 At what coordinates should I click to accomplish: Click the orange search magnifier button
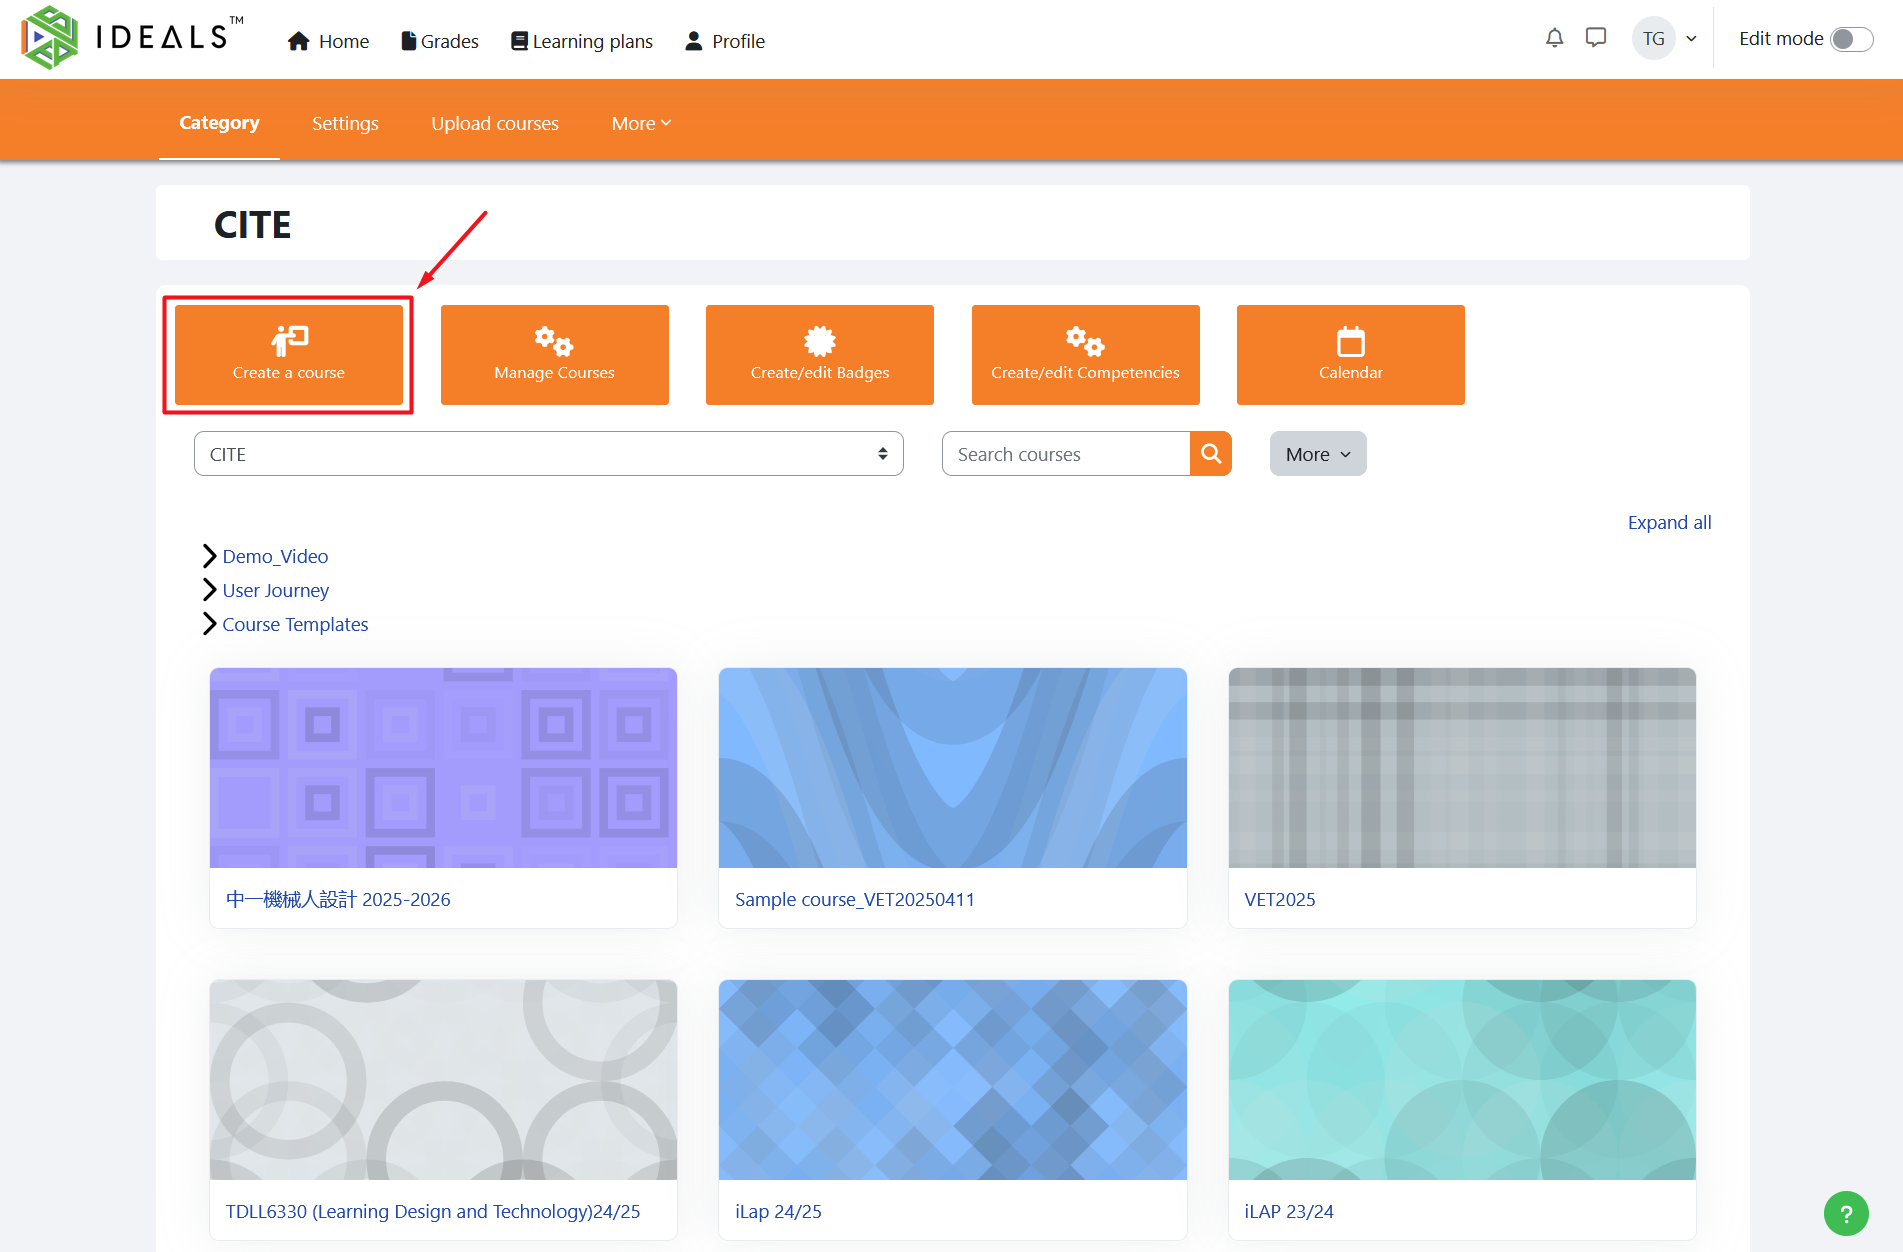click(1210, 454)
